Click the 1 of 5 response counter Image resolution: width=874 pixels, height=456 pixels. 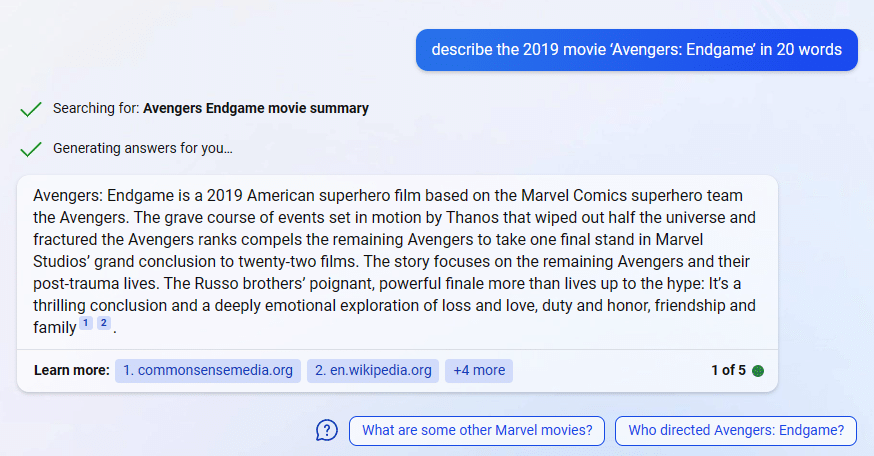pos(728,370)
